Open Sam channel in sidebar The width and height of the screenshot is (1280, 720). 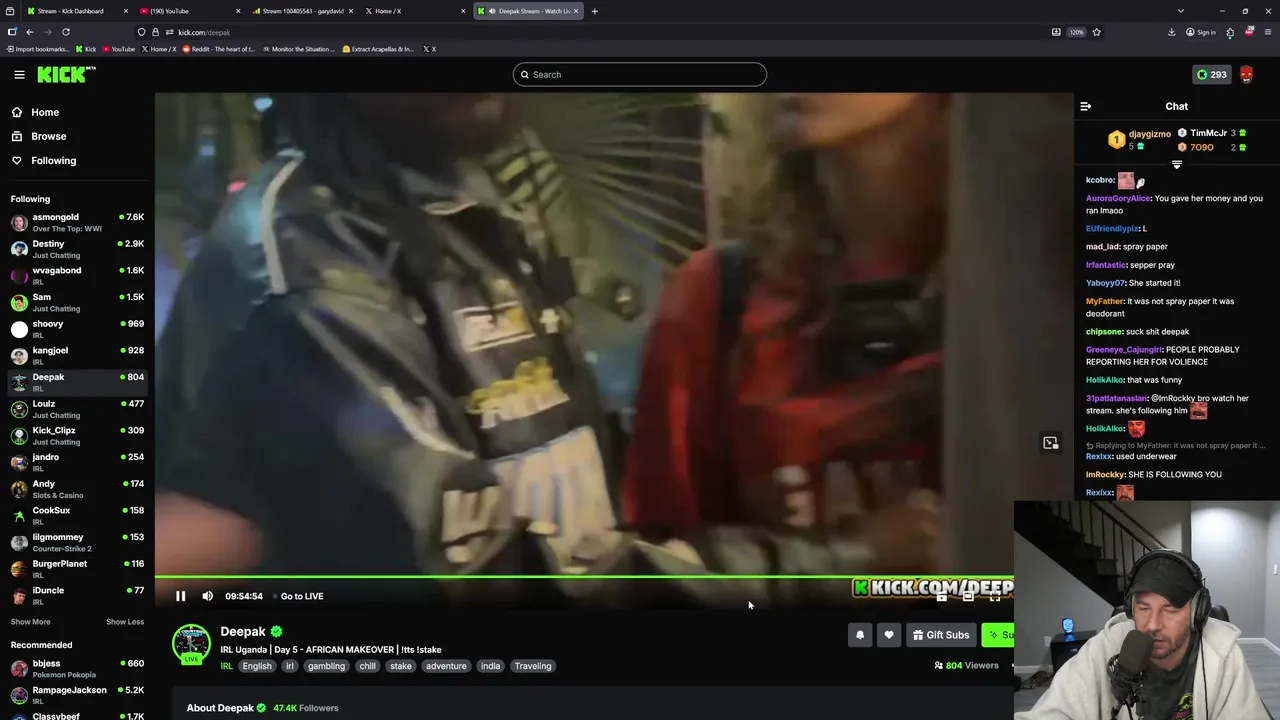pos(77,302)
